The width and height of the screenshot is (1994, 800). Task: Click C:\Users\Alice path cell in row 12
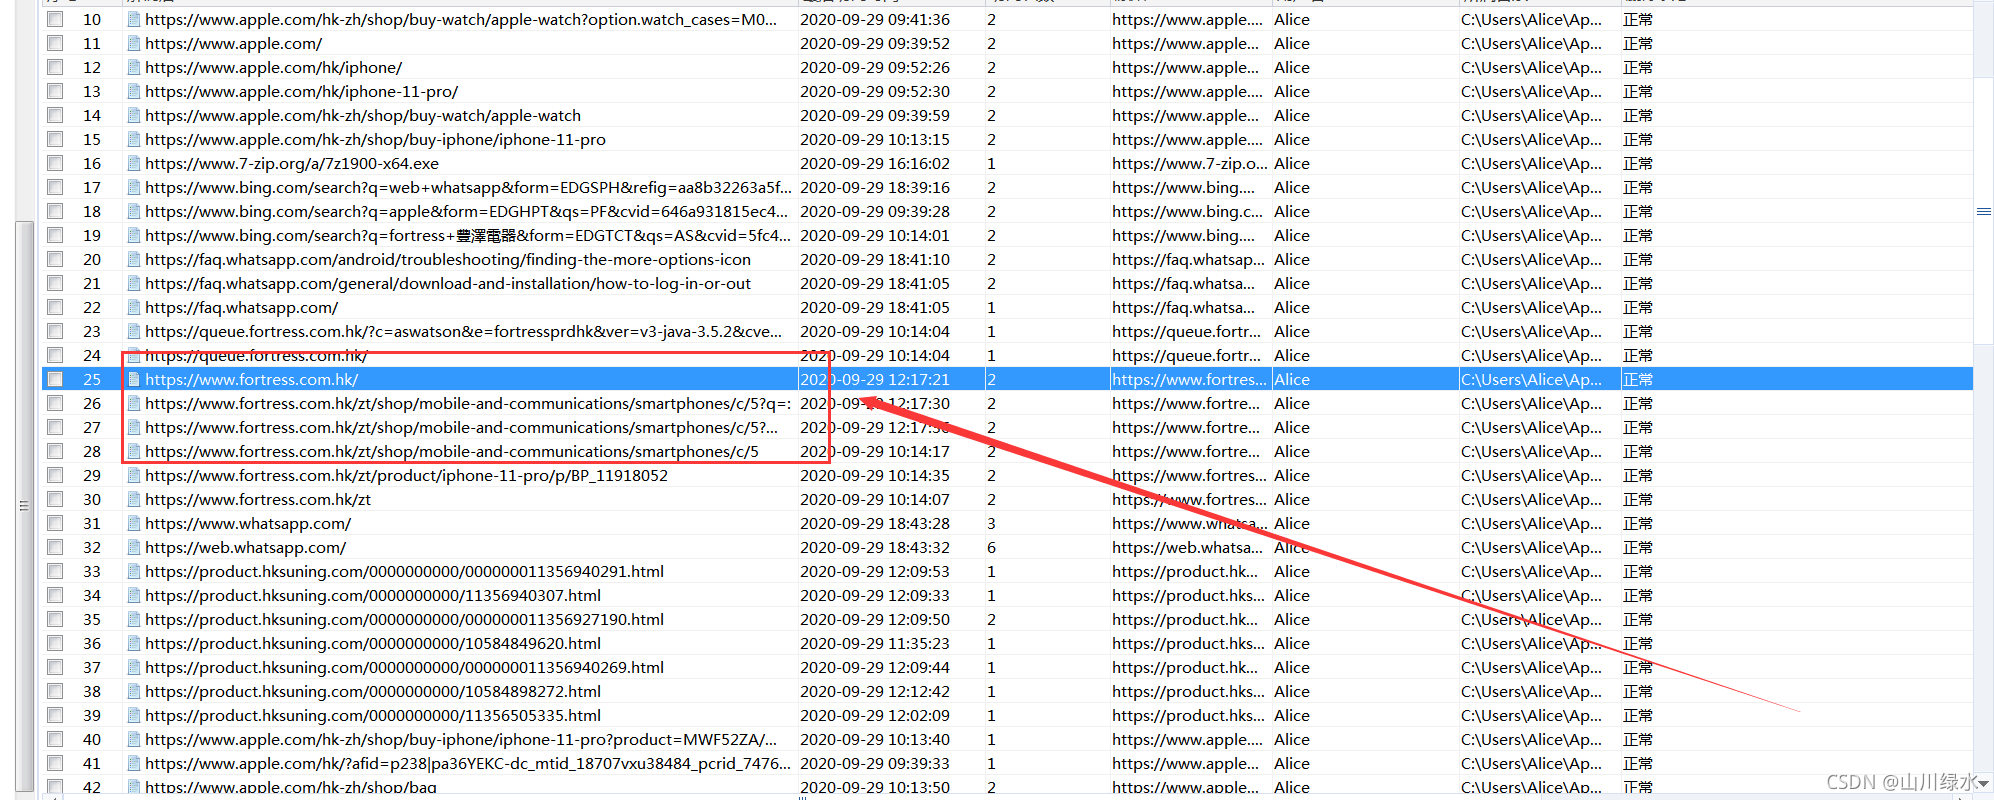pos(1531,67)
